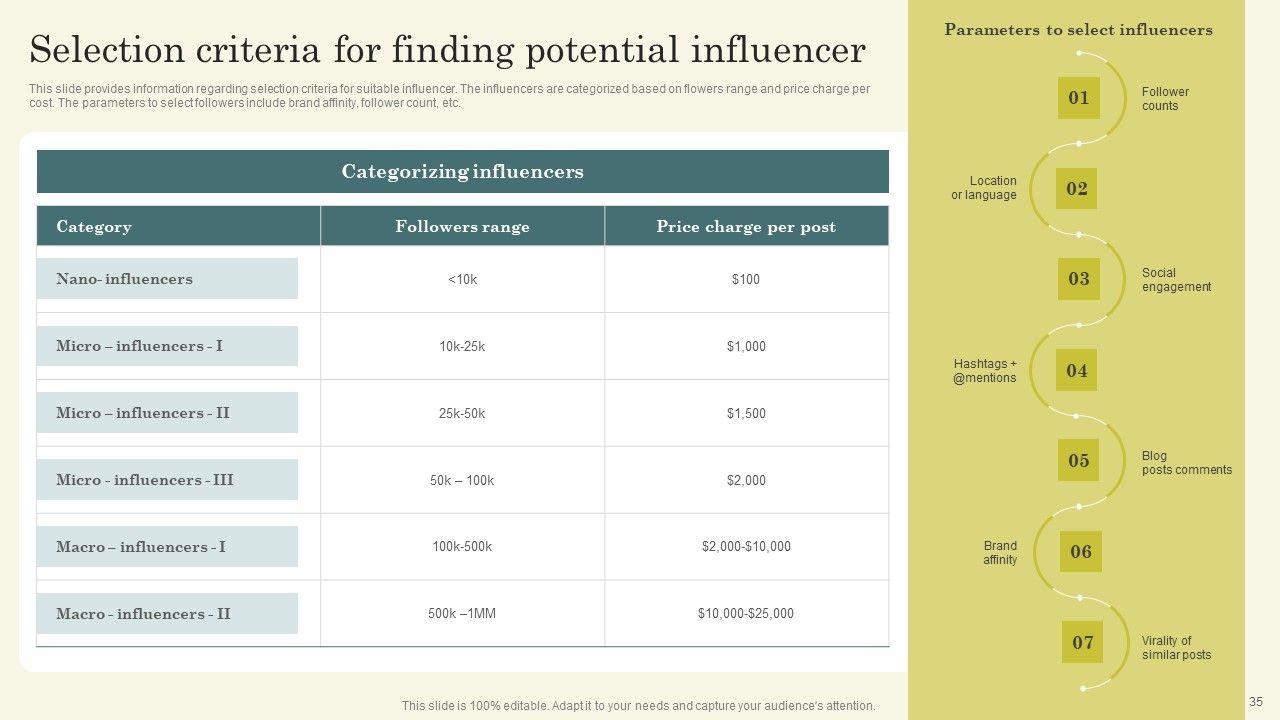This screenshot has height=720, width=1280.
Task: Select the Categorizing influencers table banner
Action: [x=462, y=172]
